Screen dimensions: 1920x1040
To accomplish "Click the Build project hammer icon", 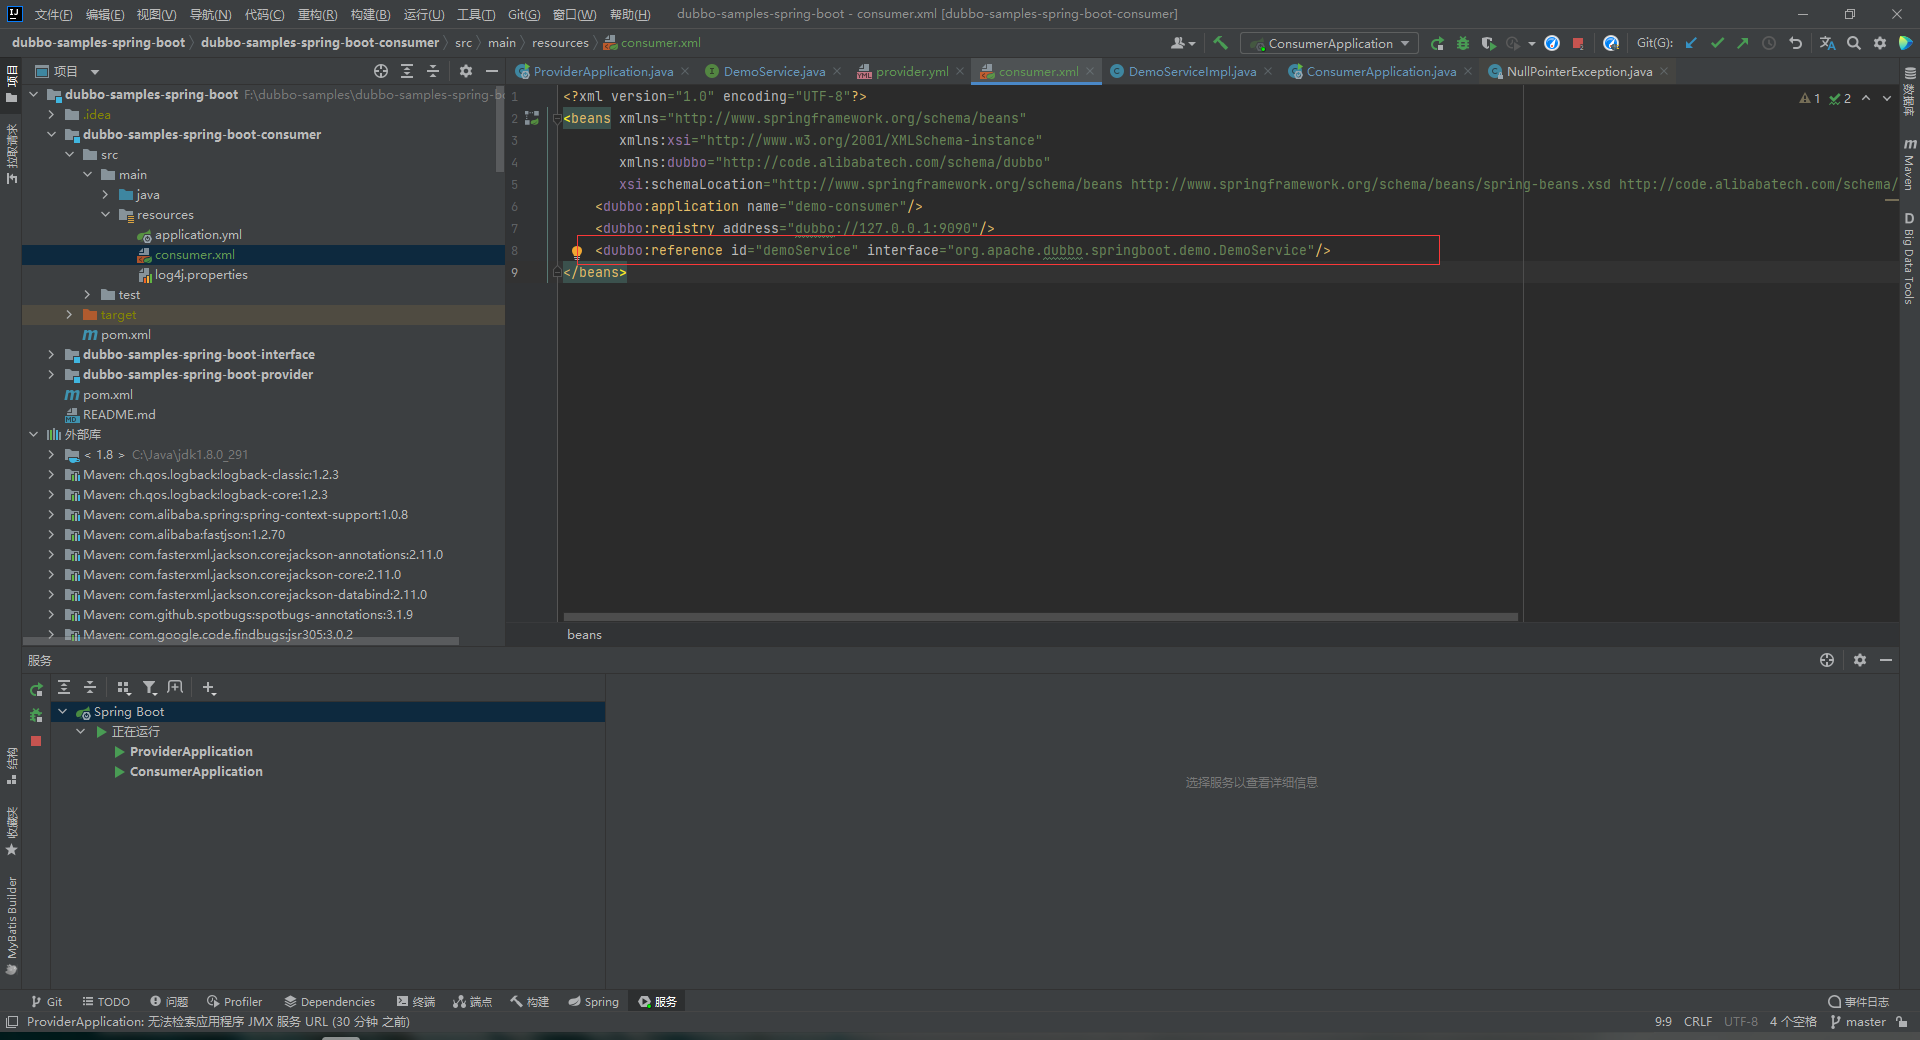I will (1220, 43).
